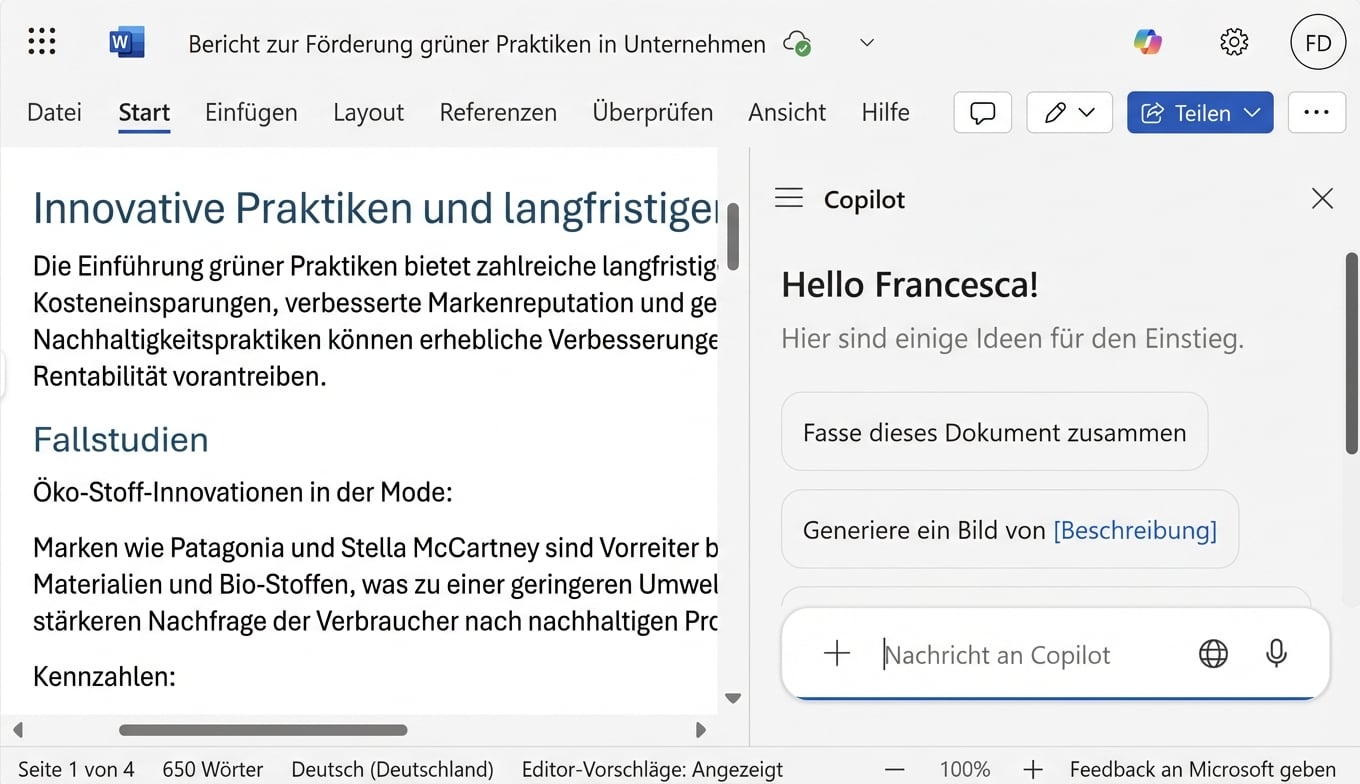Open the Microsoft 365 app launcher

[41, 41]
